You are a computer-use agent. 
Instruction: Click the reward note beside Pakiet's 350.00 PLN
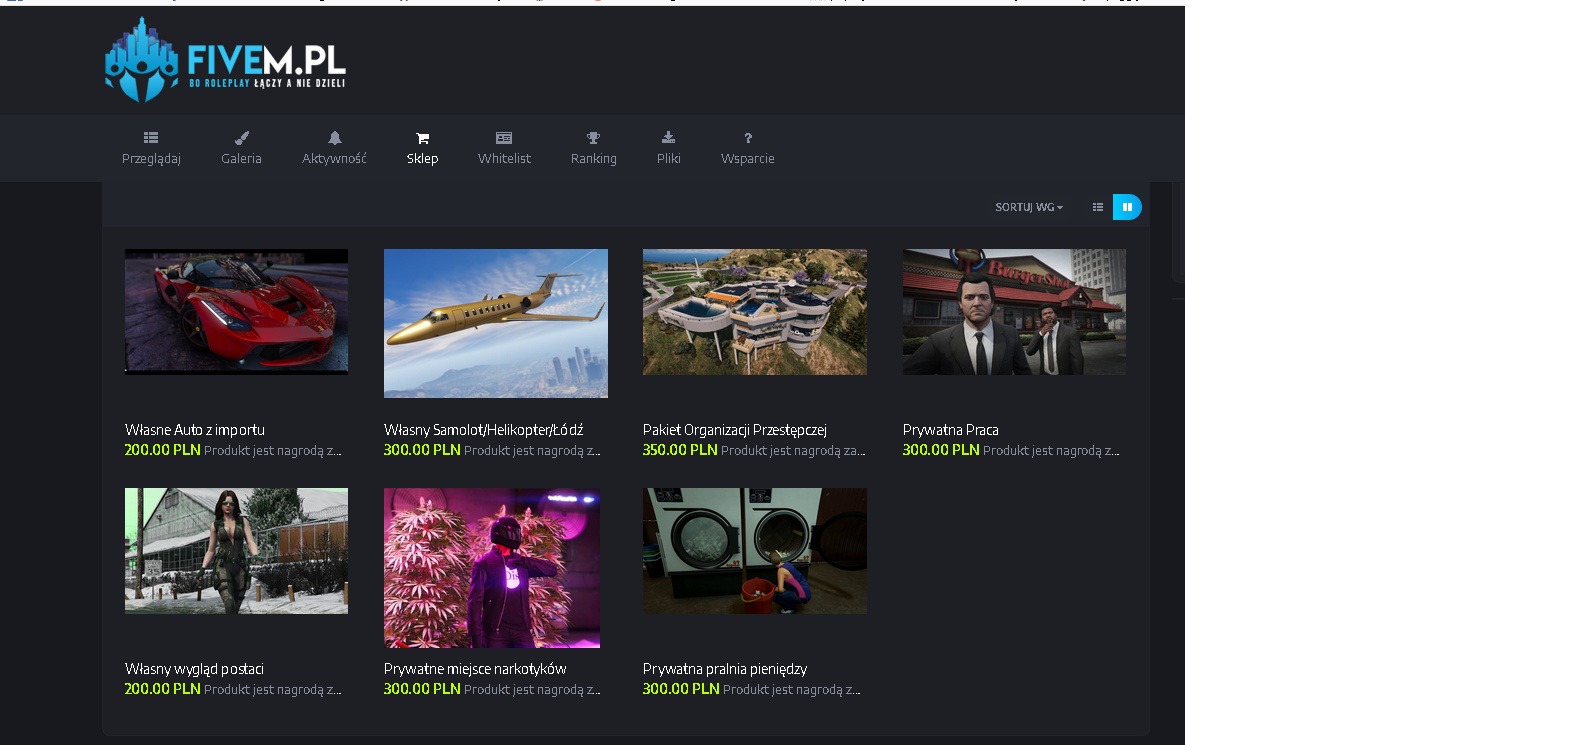pos(794,451)
